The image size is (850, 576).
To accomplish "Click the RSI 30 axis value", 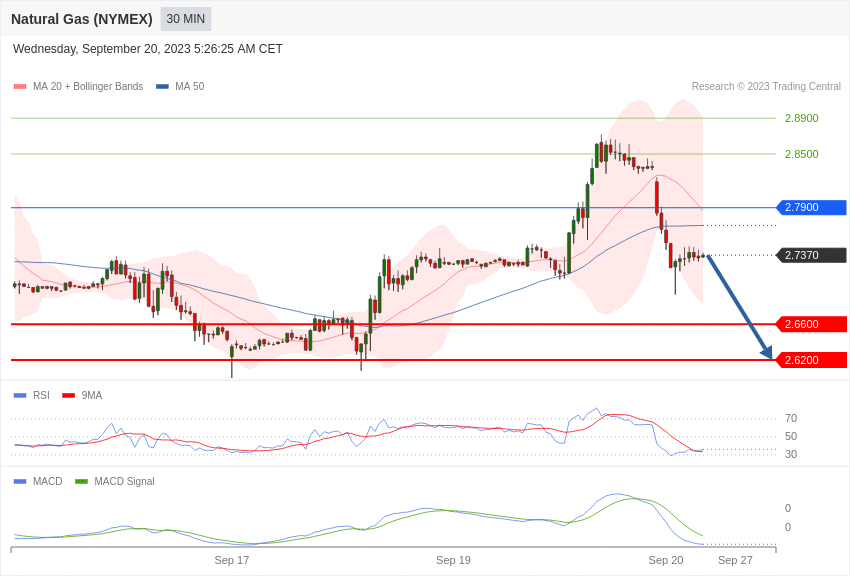I will click(x=791, y=454).
